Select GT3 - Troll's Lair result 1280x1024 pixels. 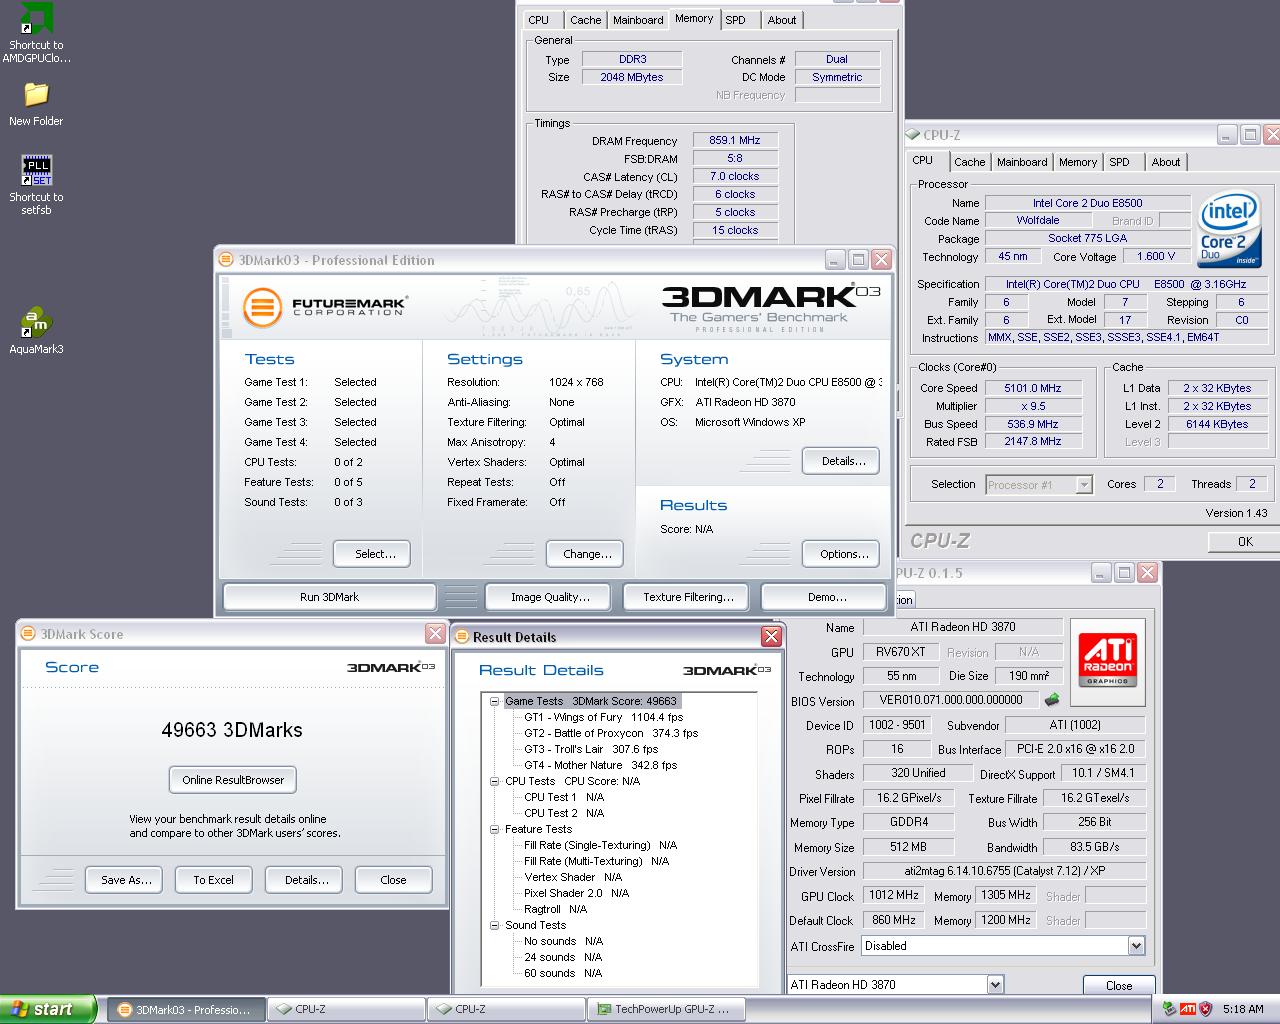(590, 749)
